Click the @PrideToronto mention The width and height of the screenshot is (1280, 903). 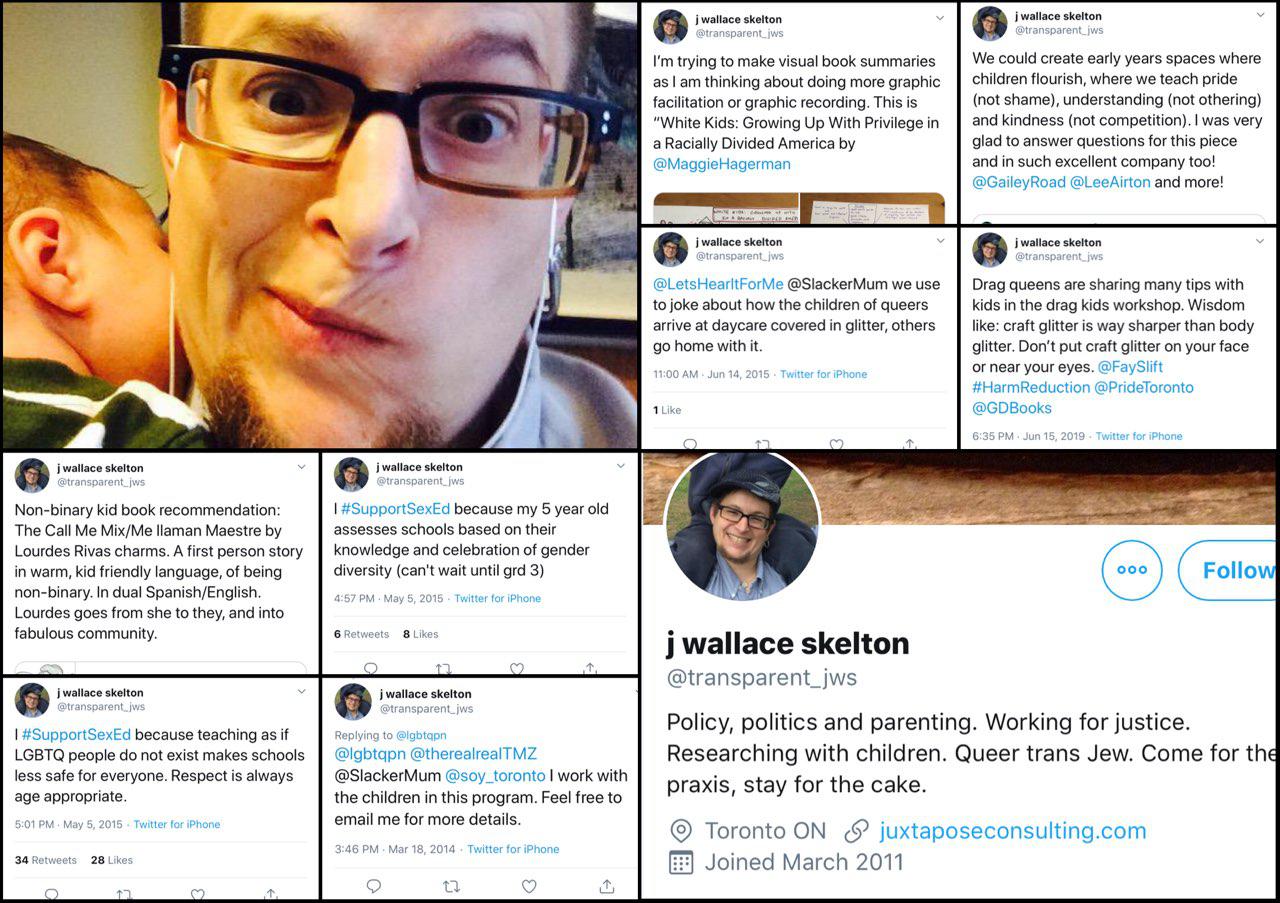(x=1146, y=387)
